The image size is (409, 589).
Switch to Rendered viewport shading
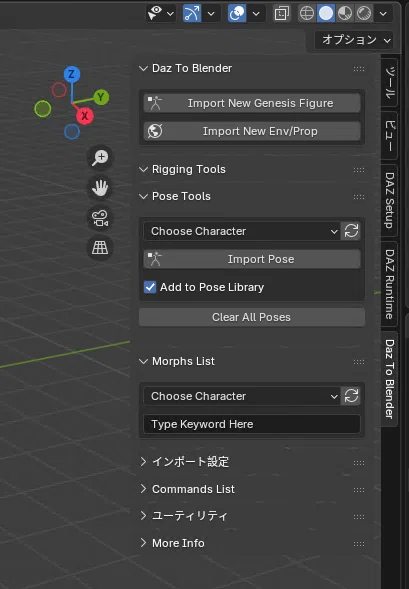(364, 14)
